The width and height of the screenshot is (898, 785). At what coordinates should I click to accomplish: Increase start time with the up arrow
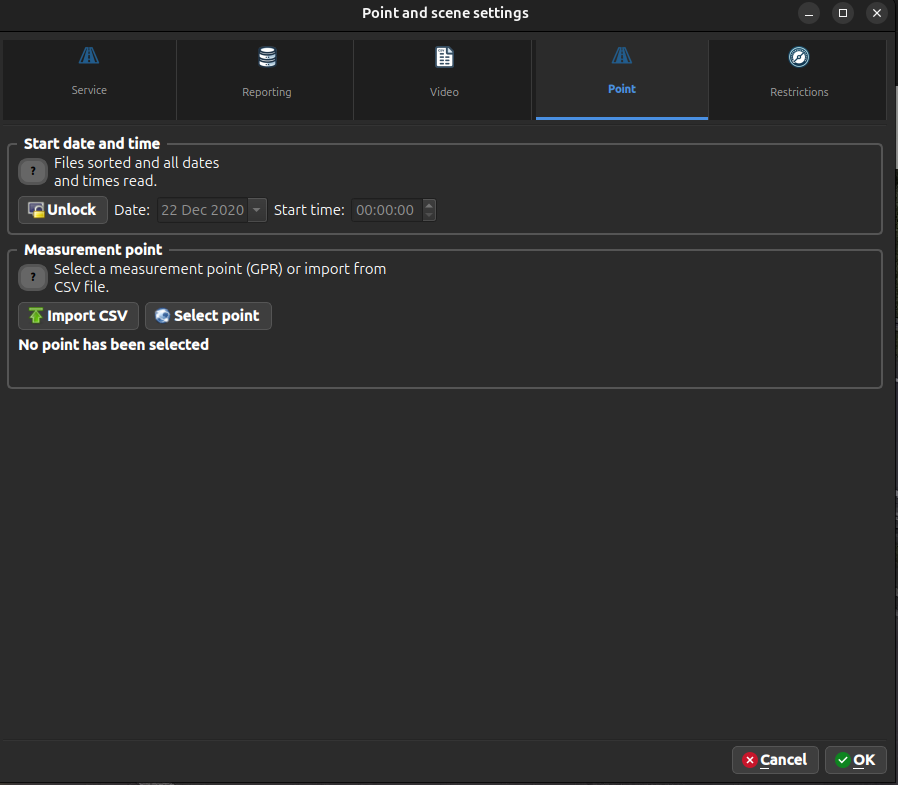coord(429,204)
